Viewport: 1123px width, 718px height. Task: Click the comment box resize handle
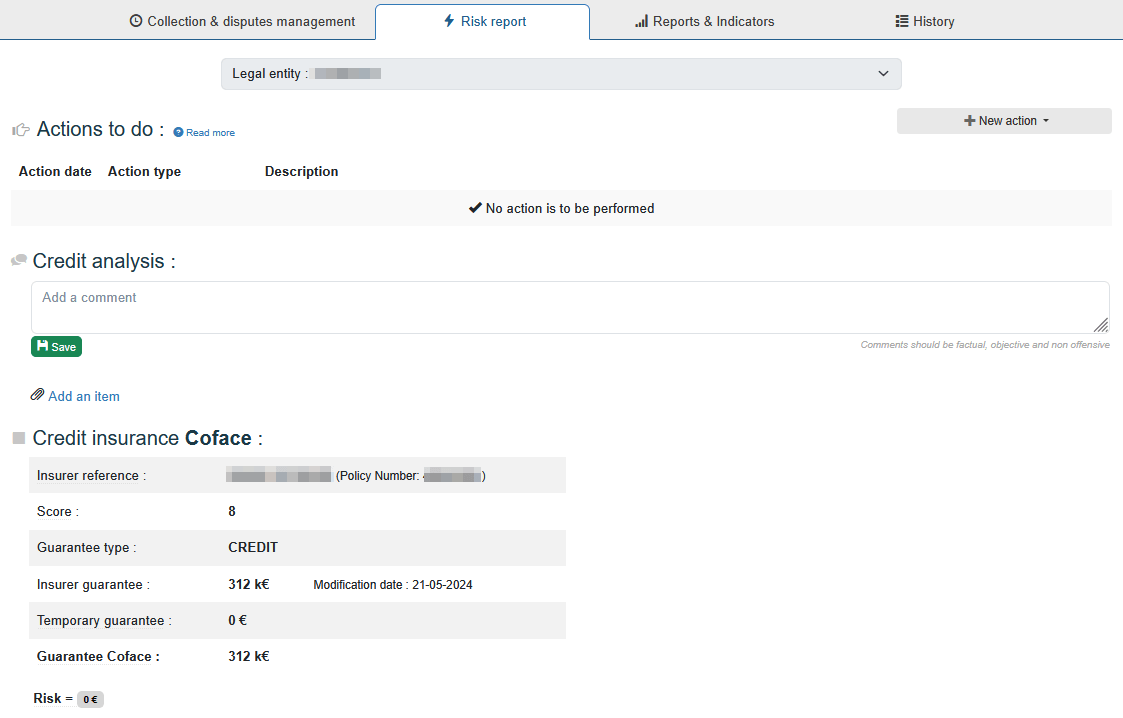tap(1100, 325)
